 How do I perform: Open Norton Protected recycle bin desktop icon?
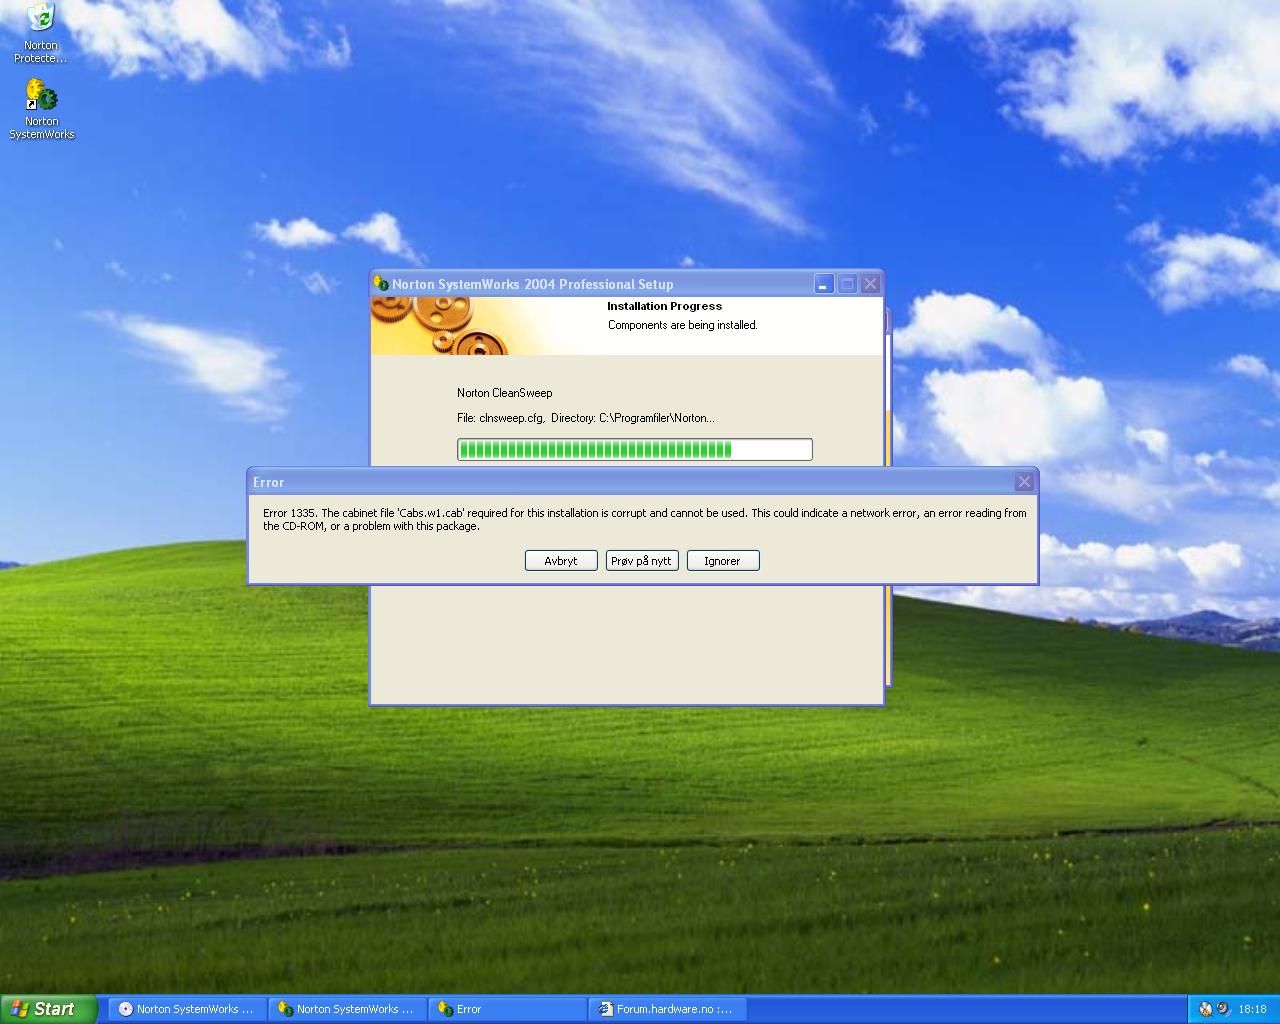point(41,33)
